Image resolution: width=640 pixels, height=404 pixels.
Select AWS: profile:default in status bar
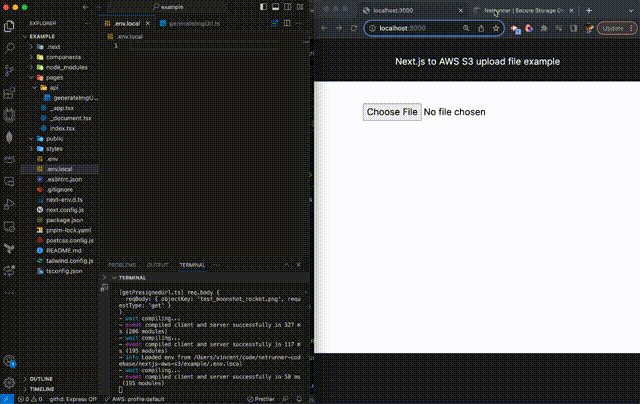tap(136, 399)
